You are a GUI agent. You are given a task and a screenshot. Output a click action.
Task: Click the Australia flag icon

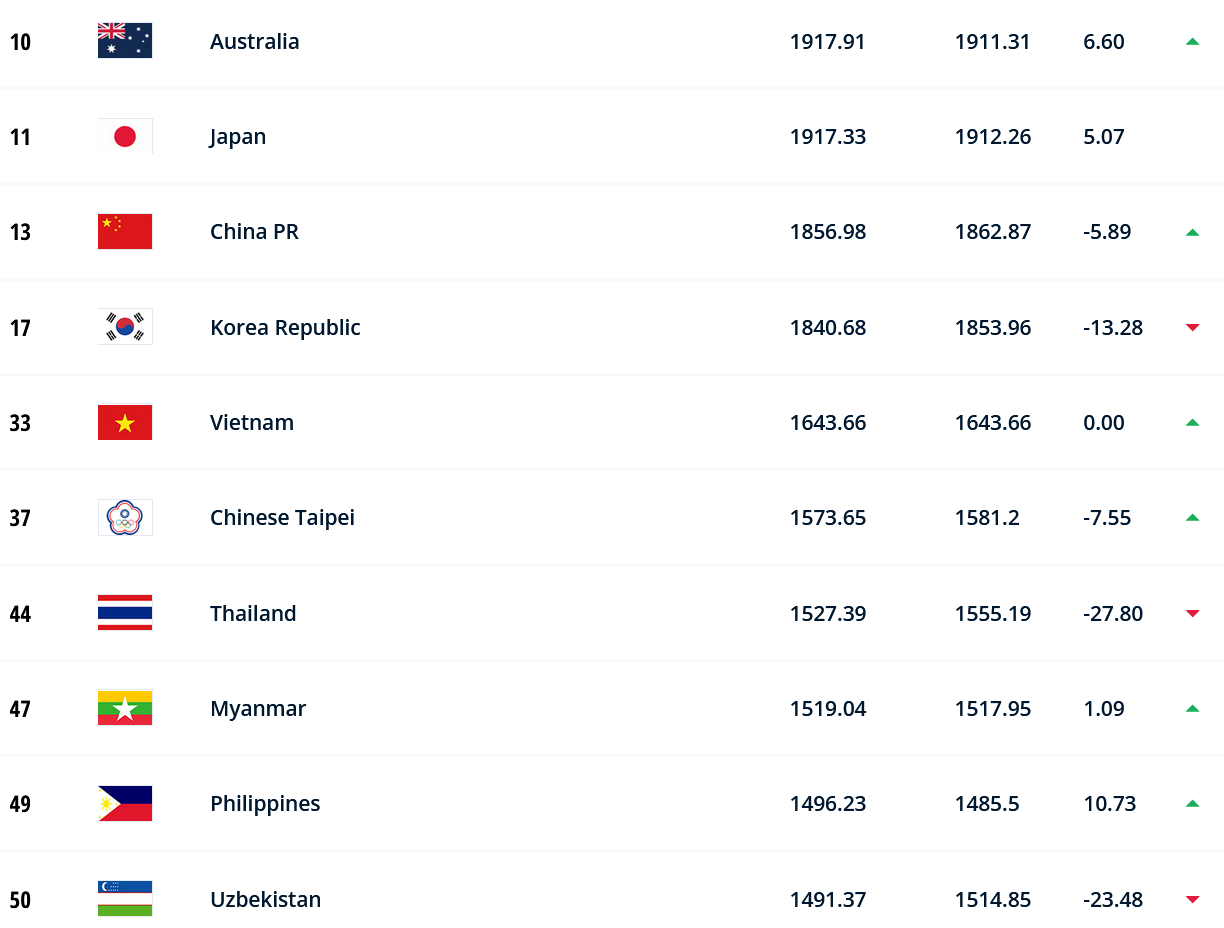[x=125, y=41]
